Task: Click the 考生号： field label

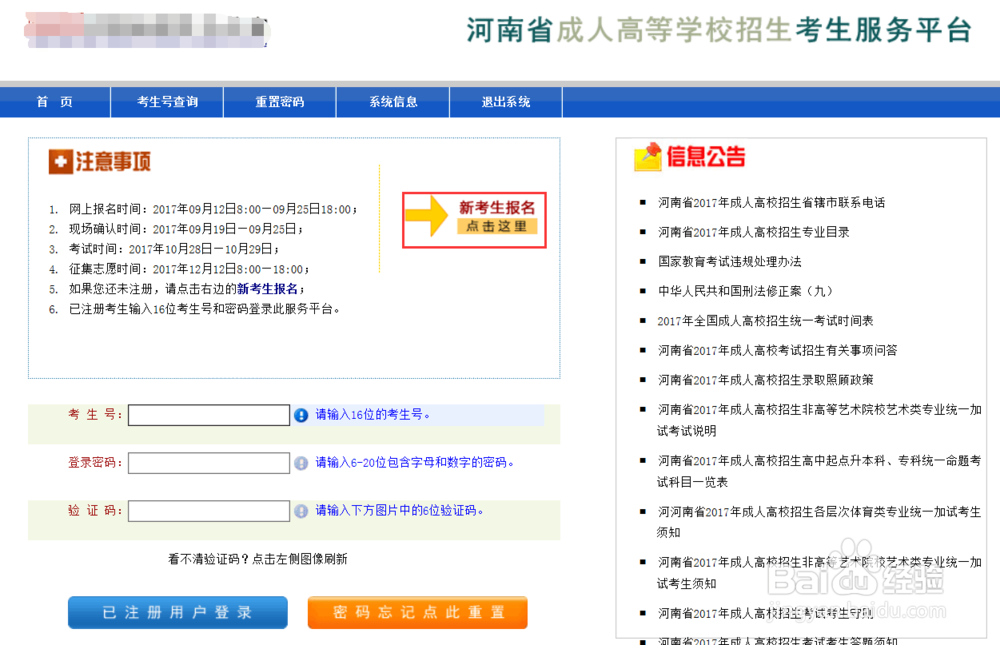Action: (95, 415)
